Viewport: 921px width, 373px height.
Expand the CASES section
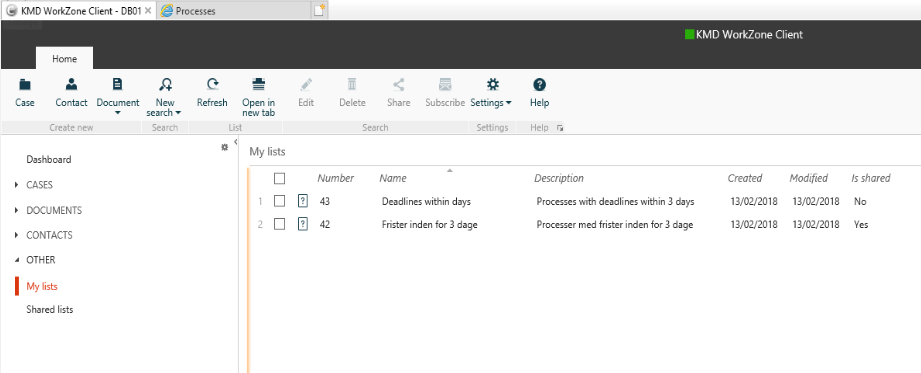pos(16,185)
